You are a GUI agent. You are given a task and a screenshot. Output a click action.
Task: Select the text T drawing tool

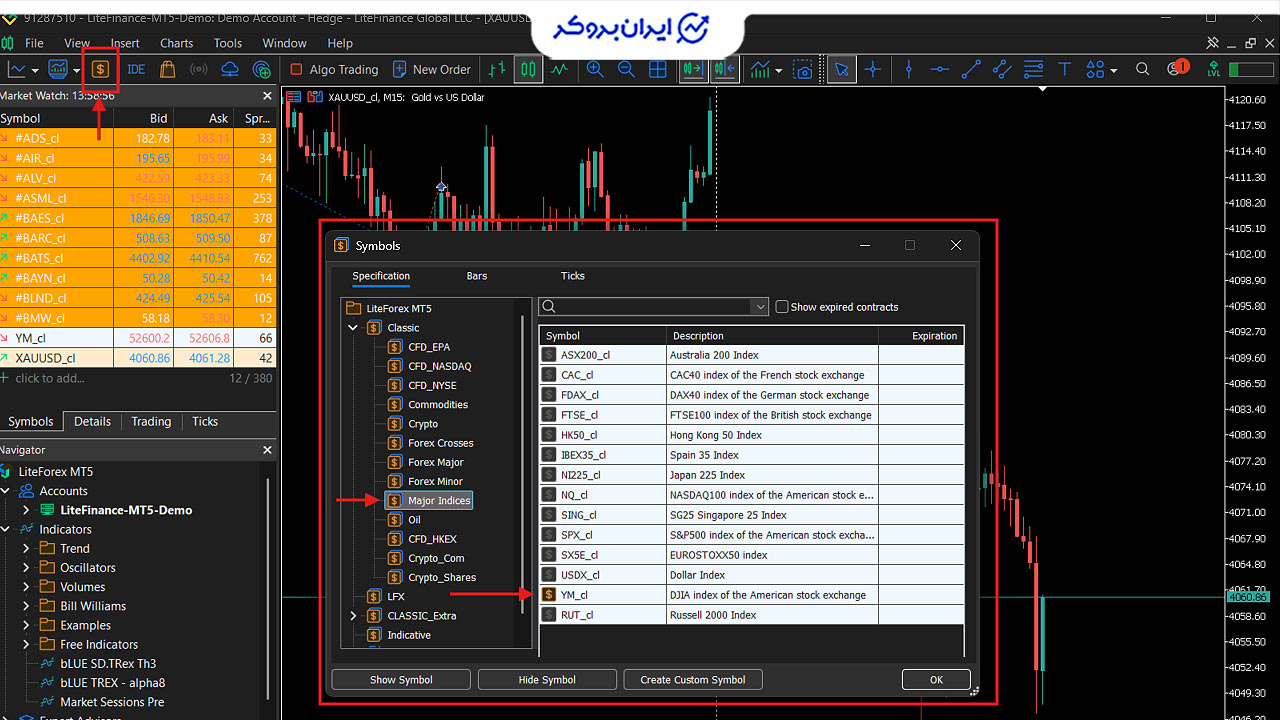[1064, 69]
